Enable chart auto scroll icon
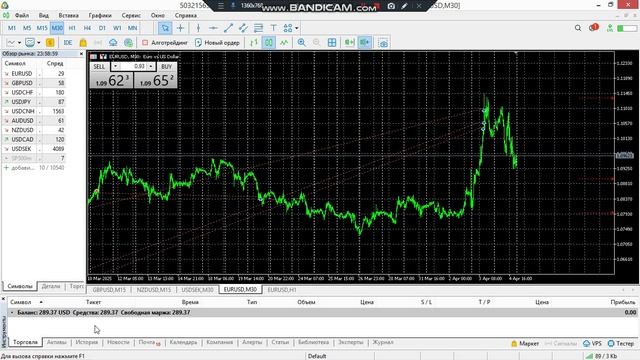The height and width of the screenshot is (360, 640). pos(349,43)
